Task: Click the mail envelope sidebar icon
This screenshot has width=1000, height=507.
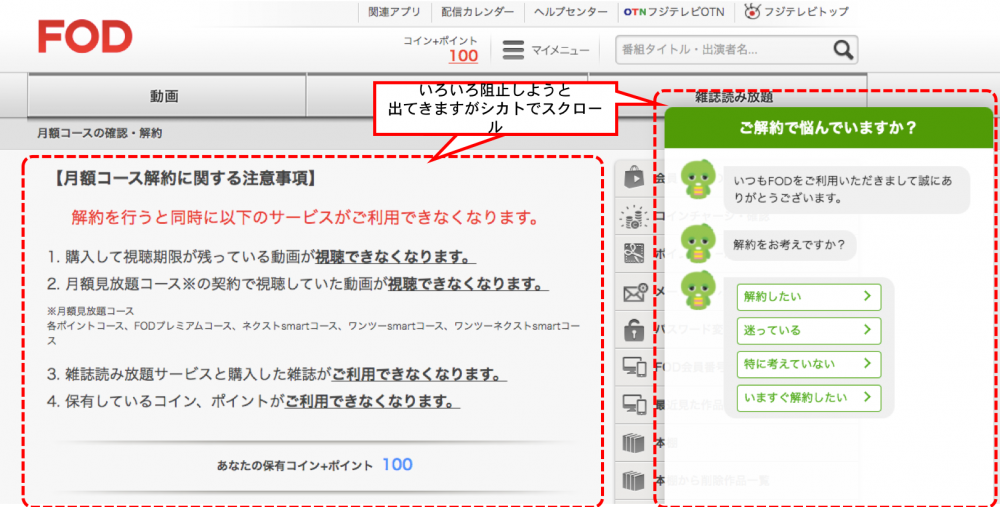Action: point(635,293)
